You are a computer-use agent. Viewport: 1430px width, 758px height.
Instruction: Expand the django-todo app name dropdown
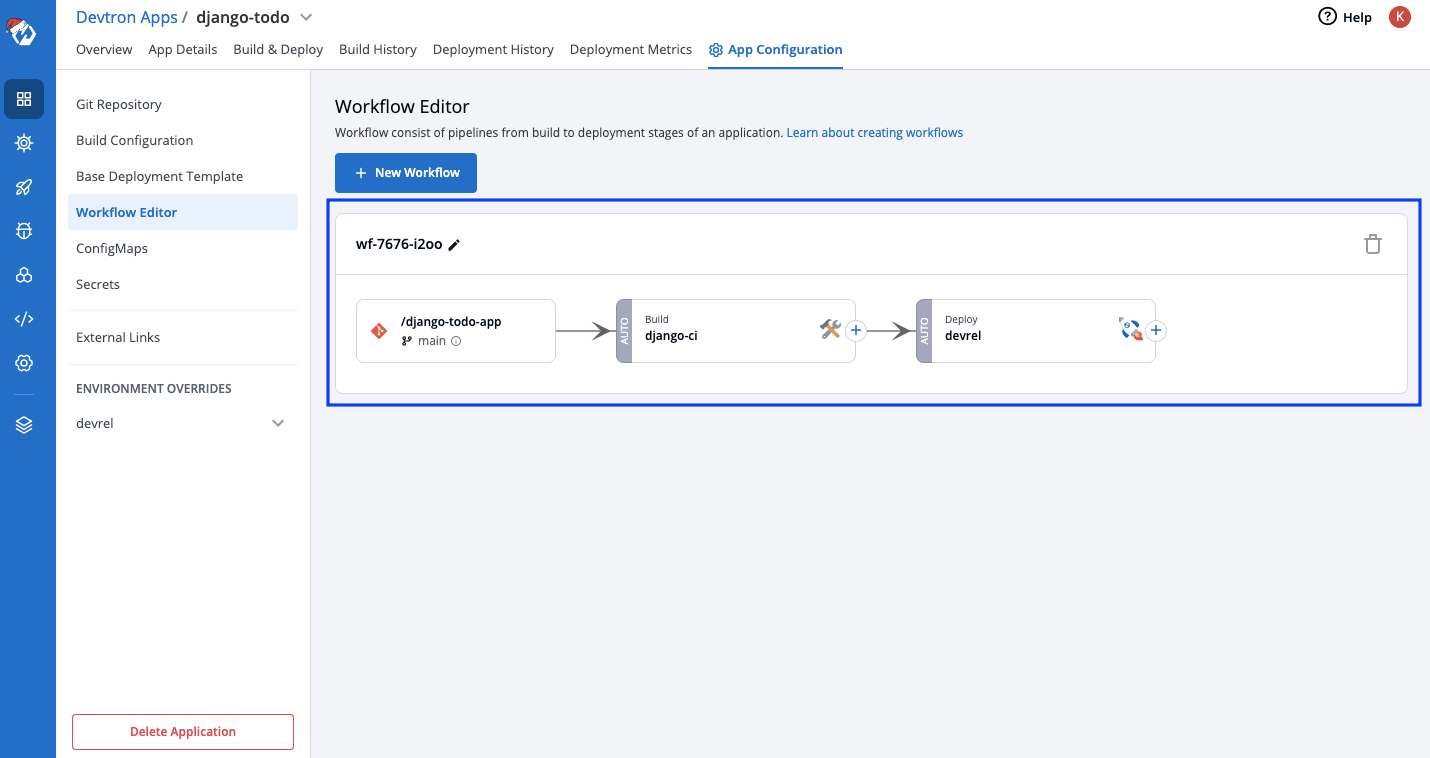306,17
